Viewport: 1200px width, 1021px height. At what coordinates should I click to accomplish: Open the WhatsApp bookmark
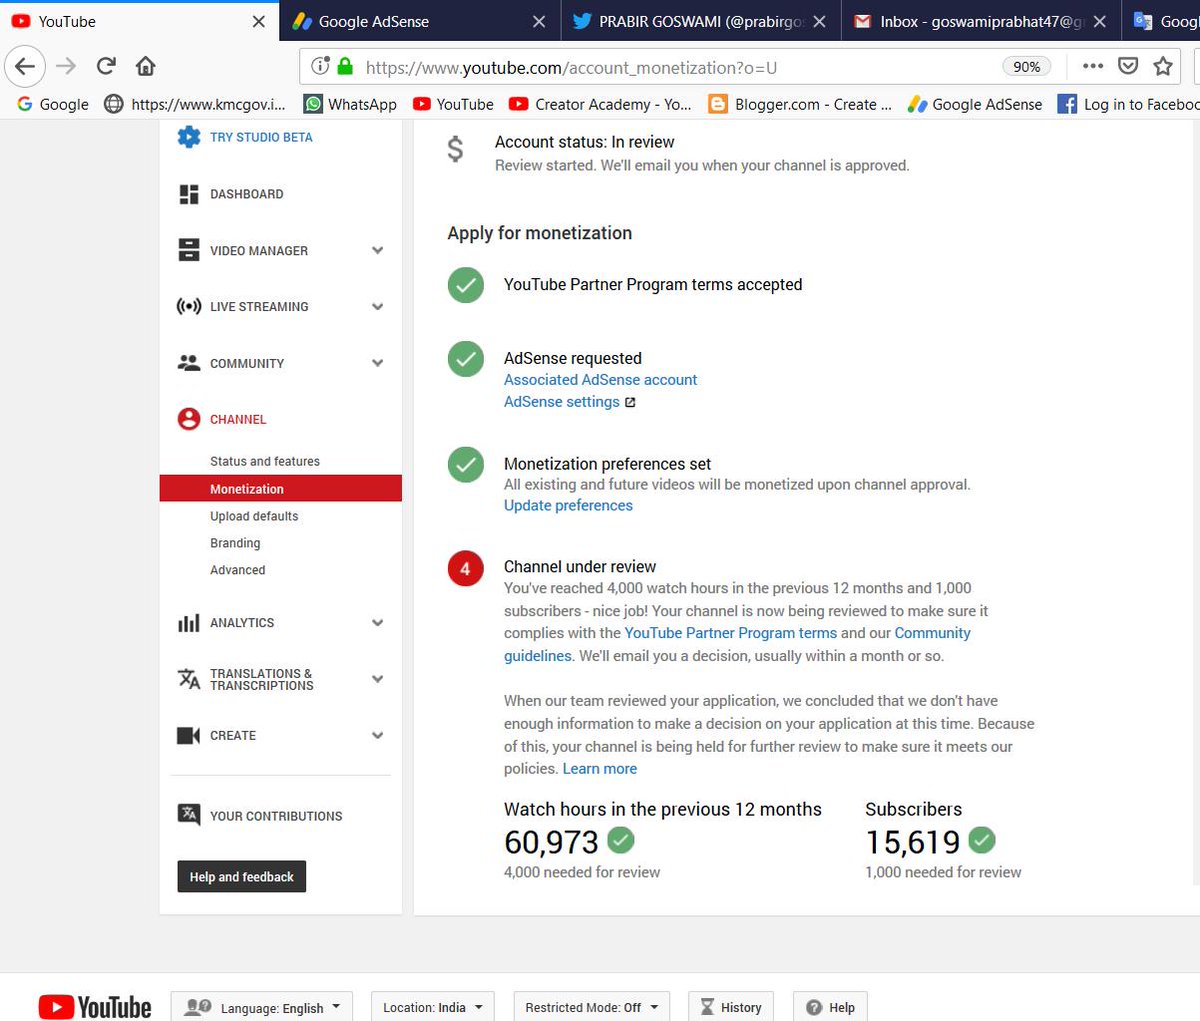[x=350, y=104]
